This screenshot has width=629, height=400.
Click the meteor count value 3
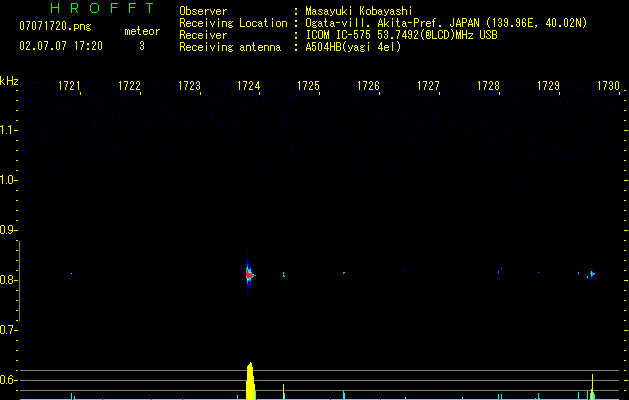coord(142,46)
